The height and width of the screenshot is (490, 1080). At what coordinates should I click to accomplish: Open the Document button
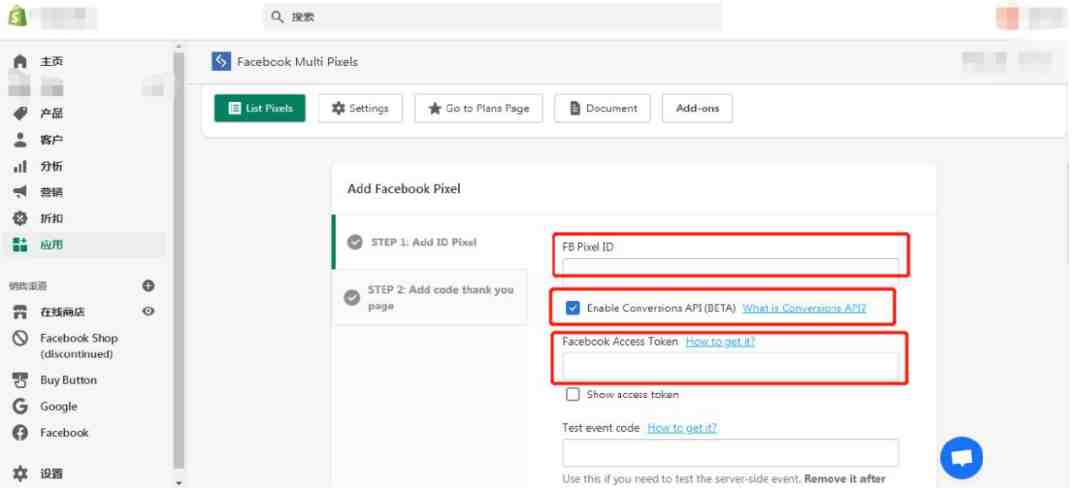602,108
